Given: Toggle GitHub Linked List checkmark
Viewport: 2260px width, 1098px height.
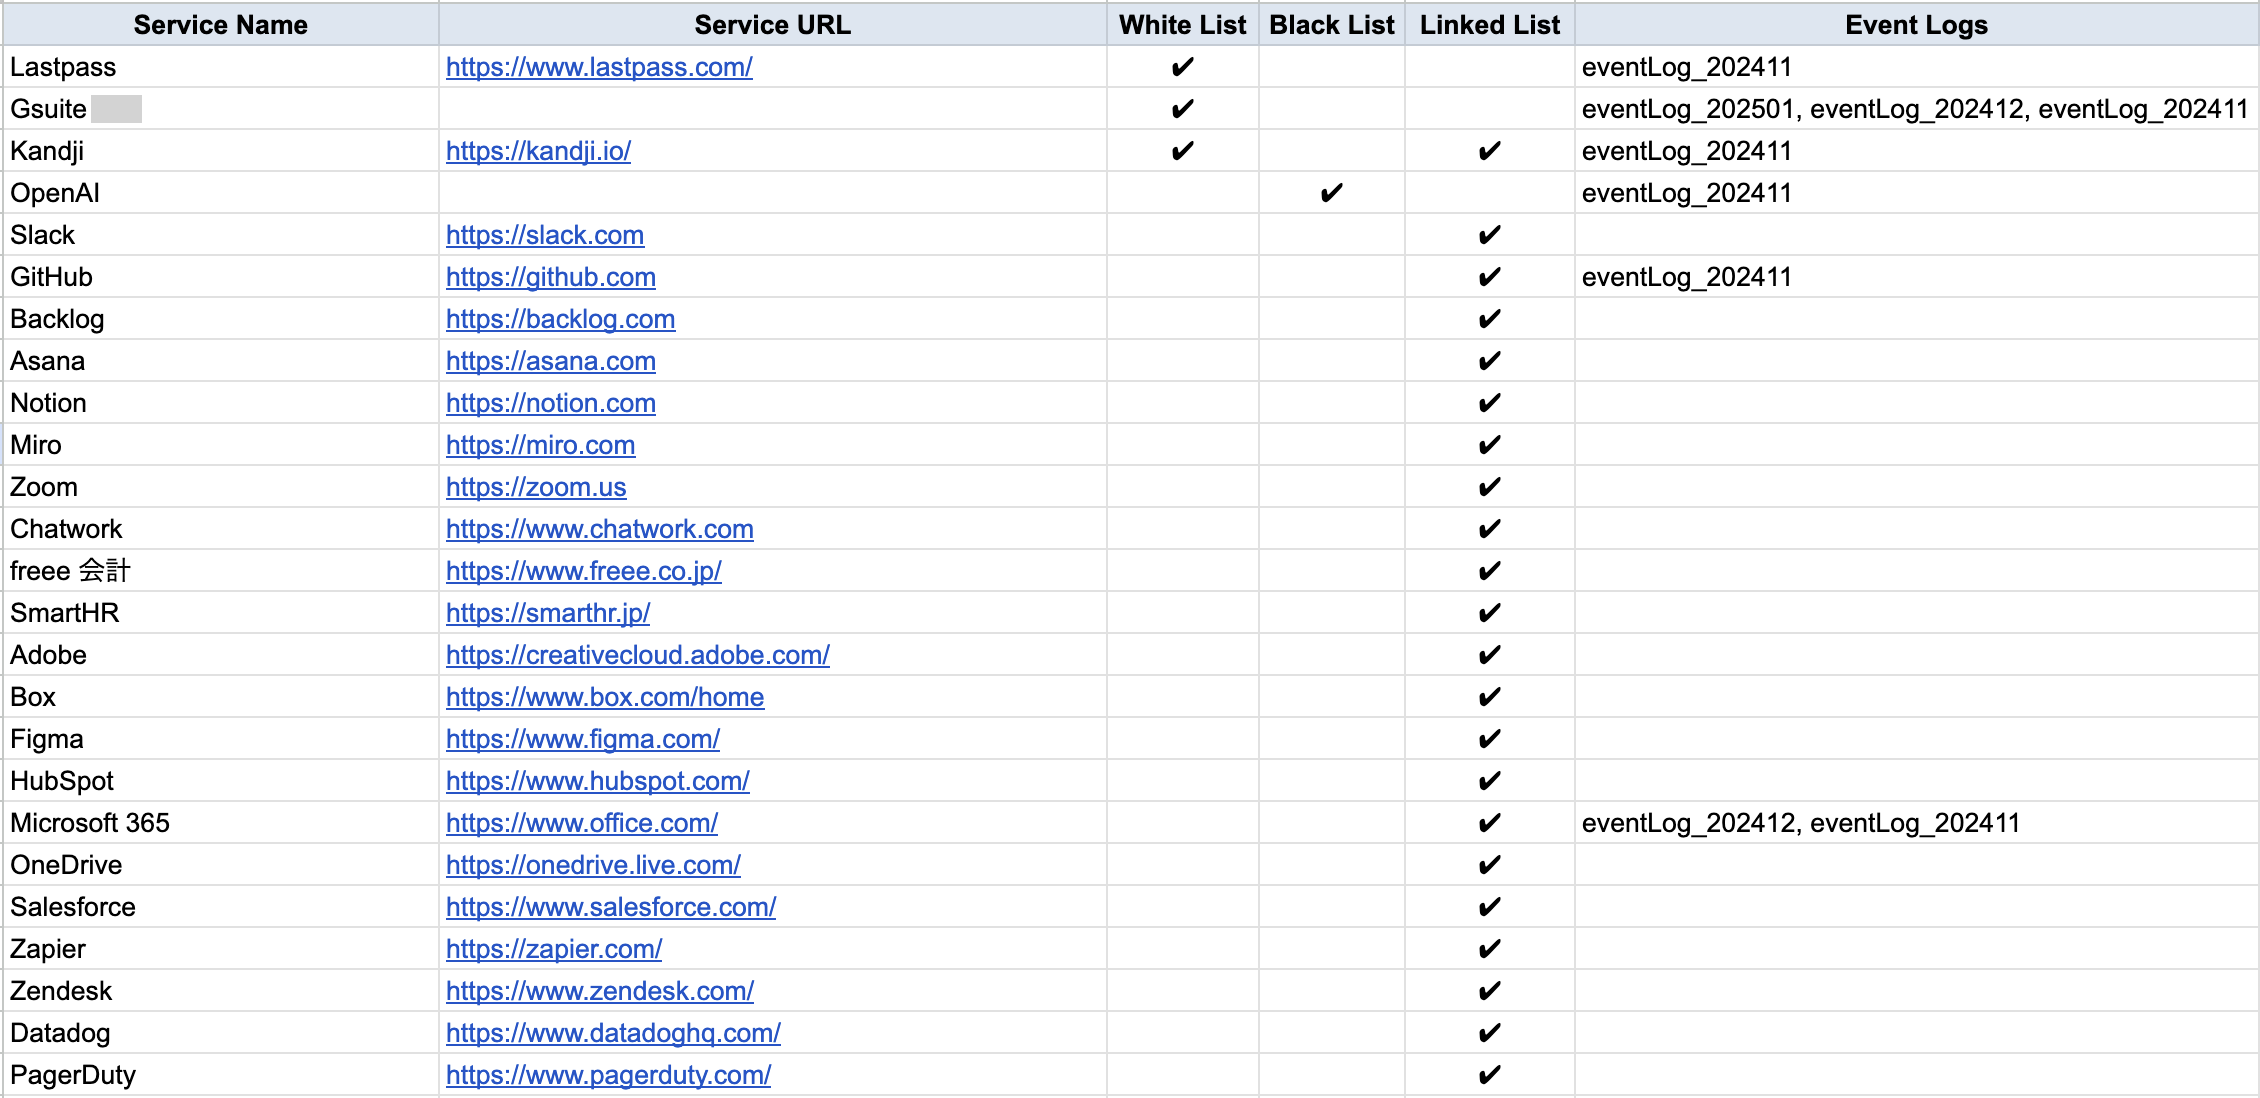Looking at the screenshot, I should point(1489,277).
